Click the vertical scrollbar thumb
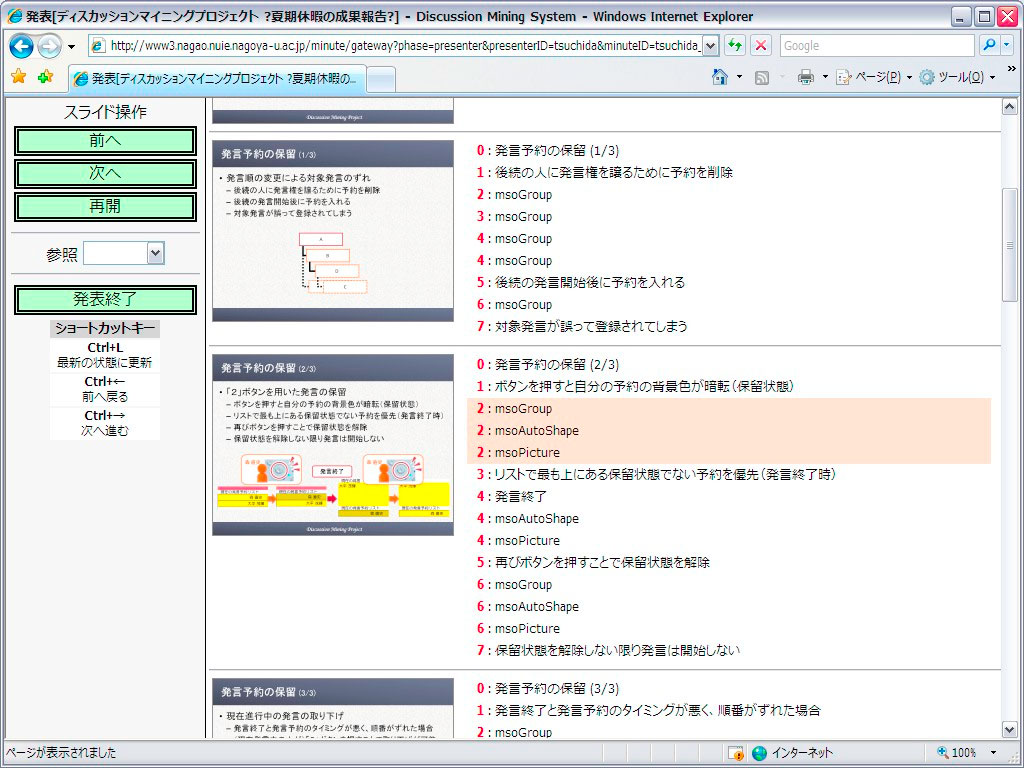Image resolution: width=1024 pixels, height=768 pixels. (x=1010, y=245)
